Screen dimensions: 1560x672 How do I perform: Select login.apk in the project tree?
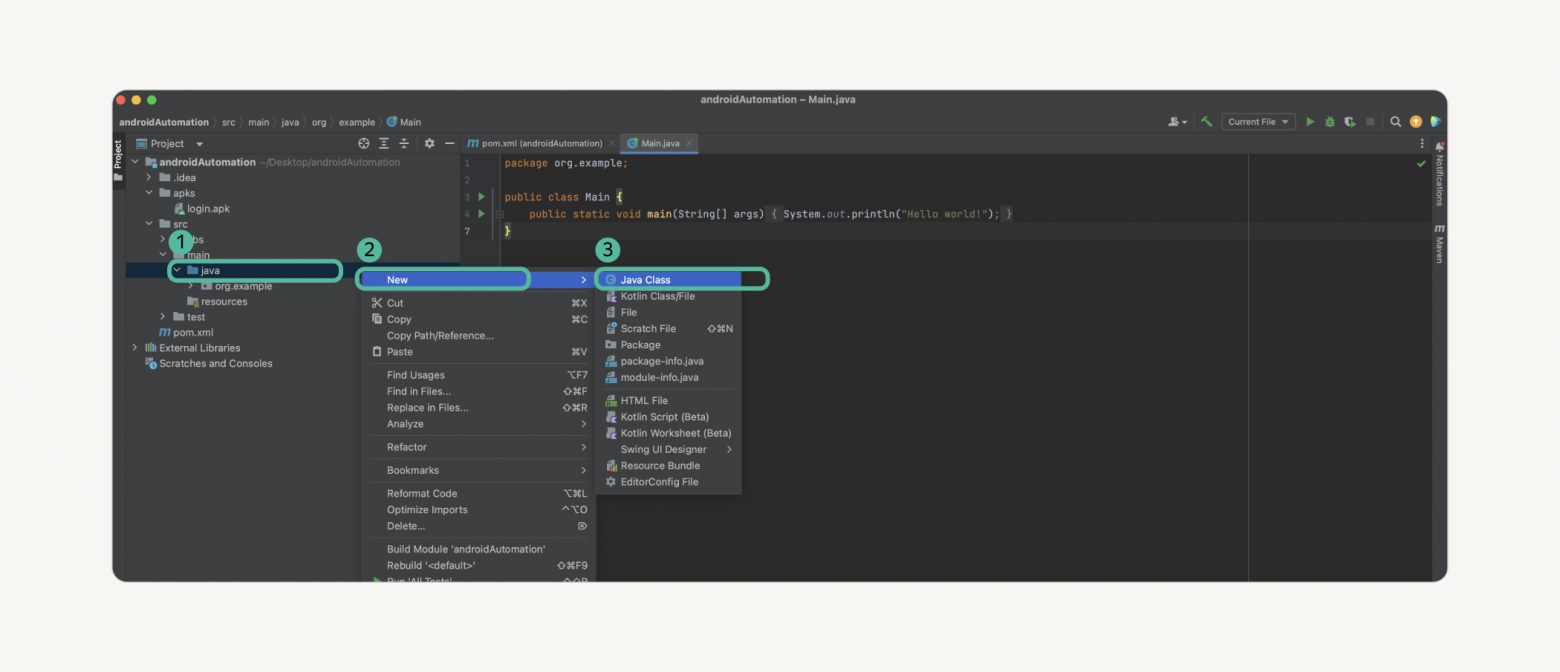(201, 209)
